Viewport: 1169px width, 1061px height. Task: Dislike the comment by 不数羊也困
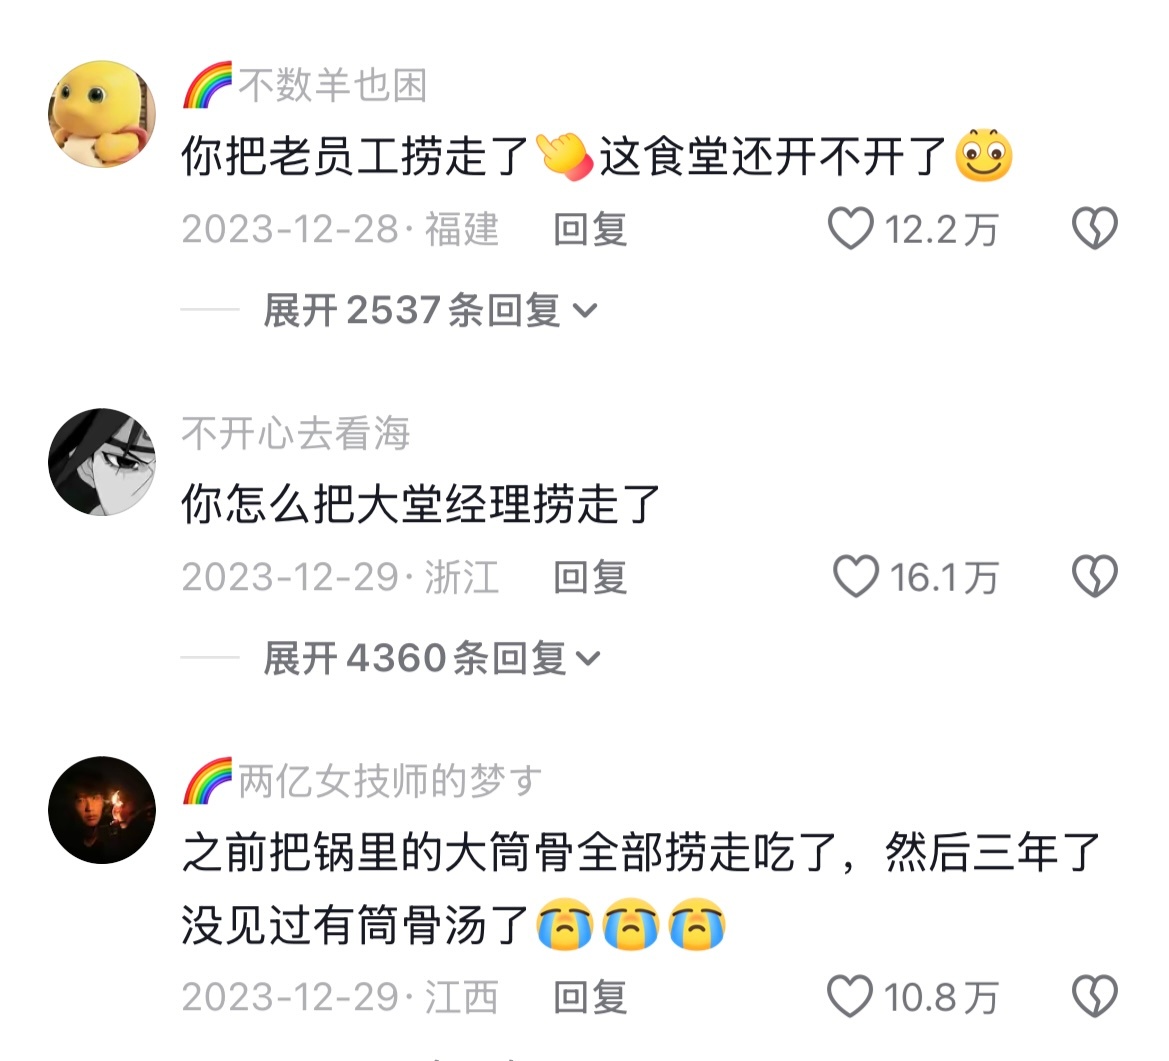(x=1094, y=228)
